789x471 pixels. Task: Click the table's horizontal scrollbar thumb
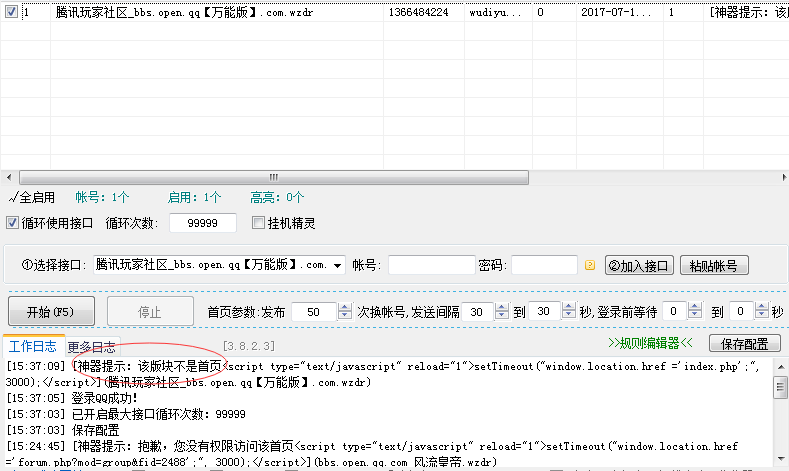coord(274,177)
